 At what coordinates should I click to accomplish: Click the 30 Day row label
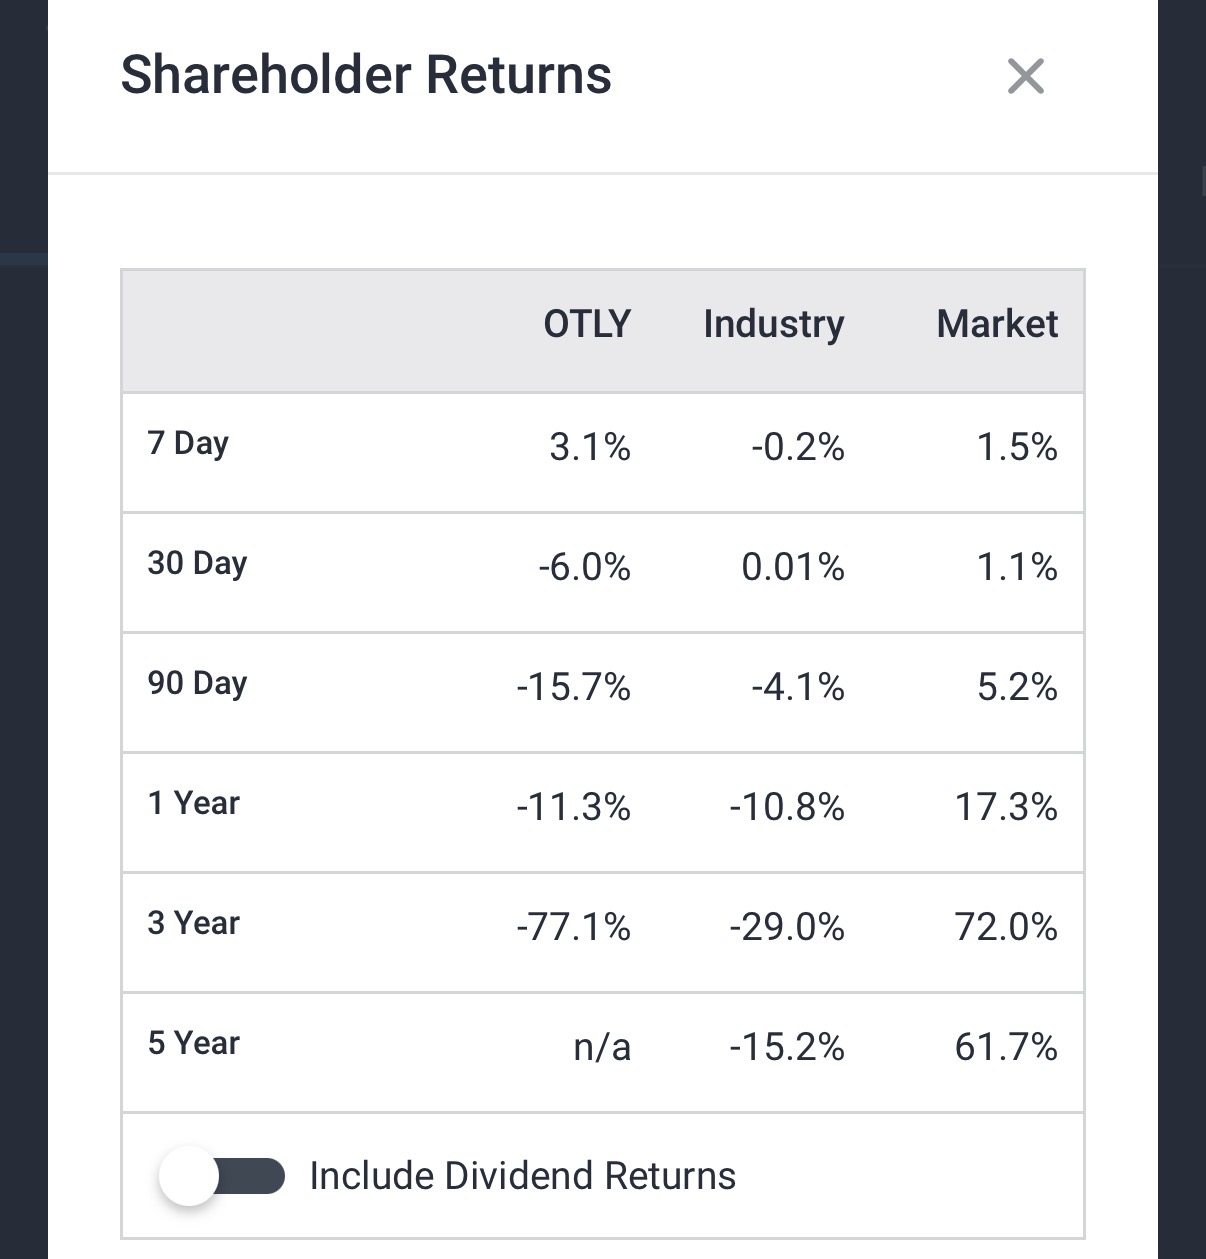pos(197,563)
